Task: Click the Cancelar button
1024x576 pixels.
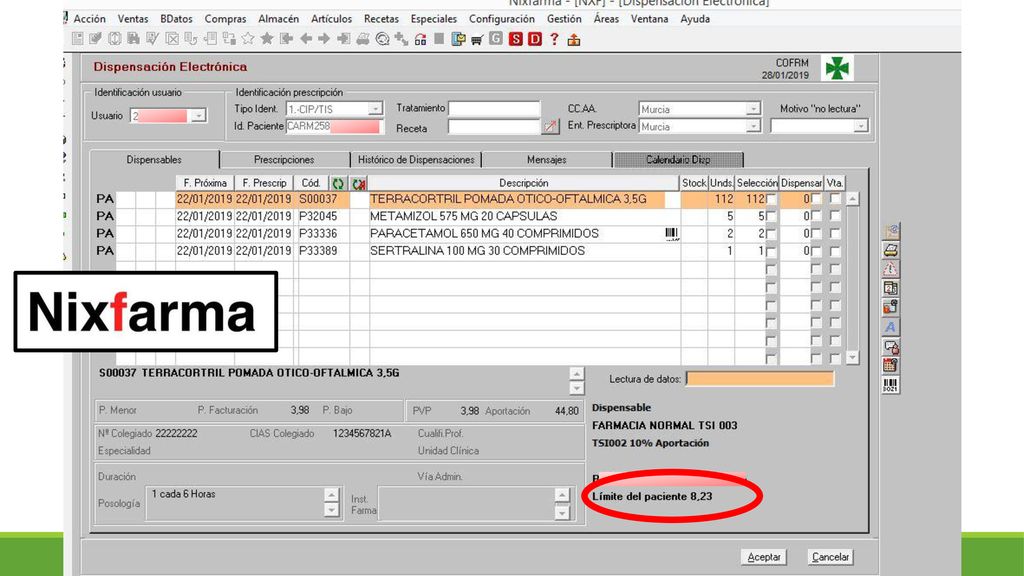Action: point(830,557)
